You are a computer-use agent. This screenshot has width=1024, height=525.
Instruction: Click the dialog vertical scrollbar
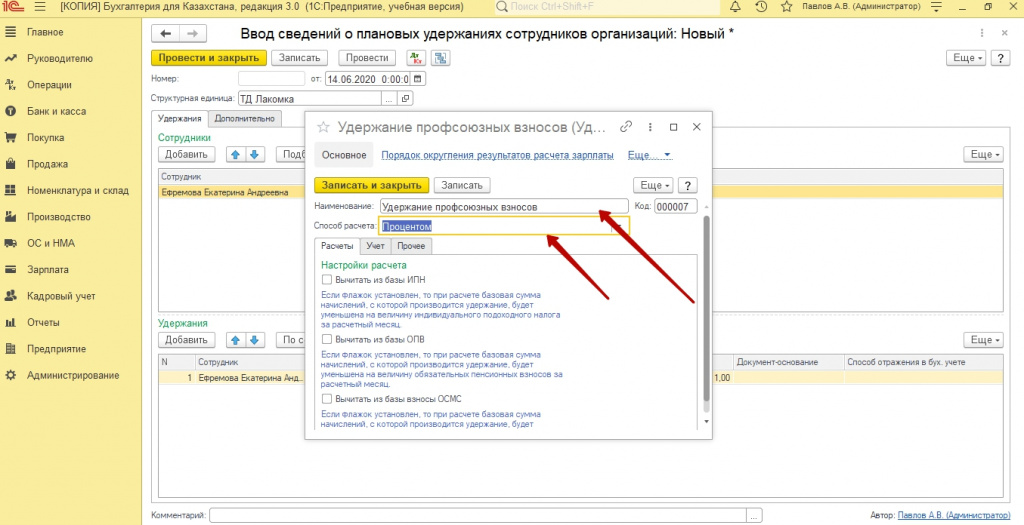click(x=706, y=307)
